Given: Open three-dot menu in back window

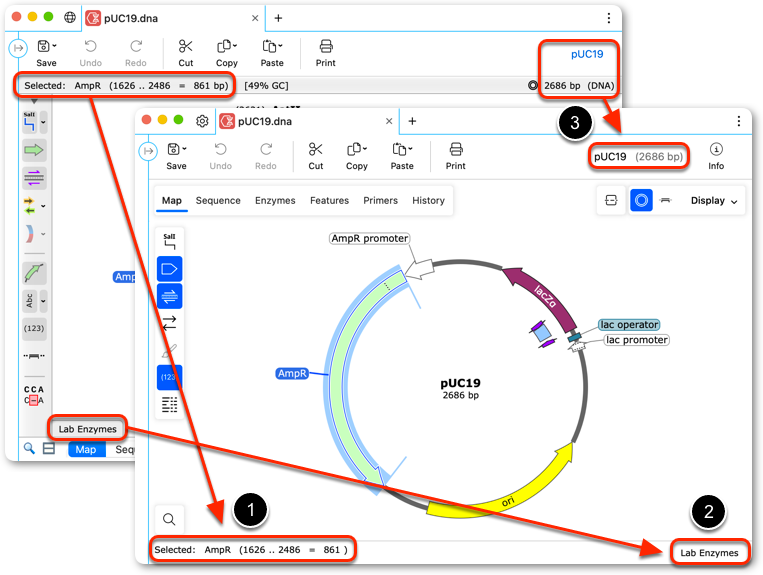Looking at the screenshot, I should coord(609,18).
